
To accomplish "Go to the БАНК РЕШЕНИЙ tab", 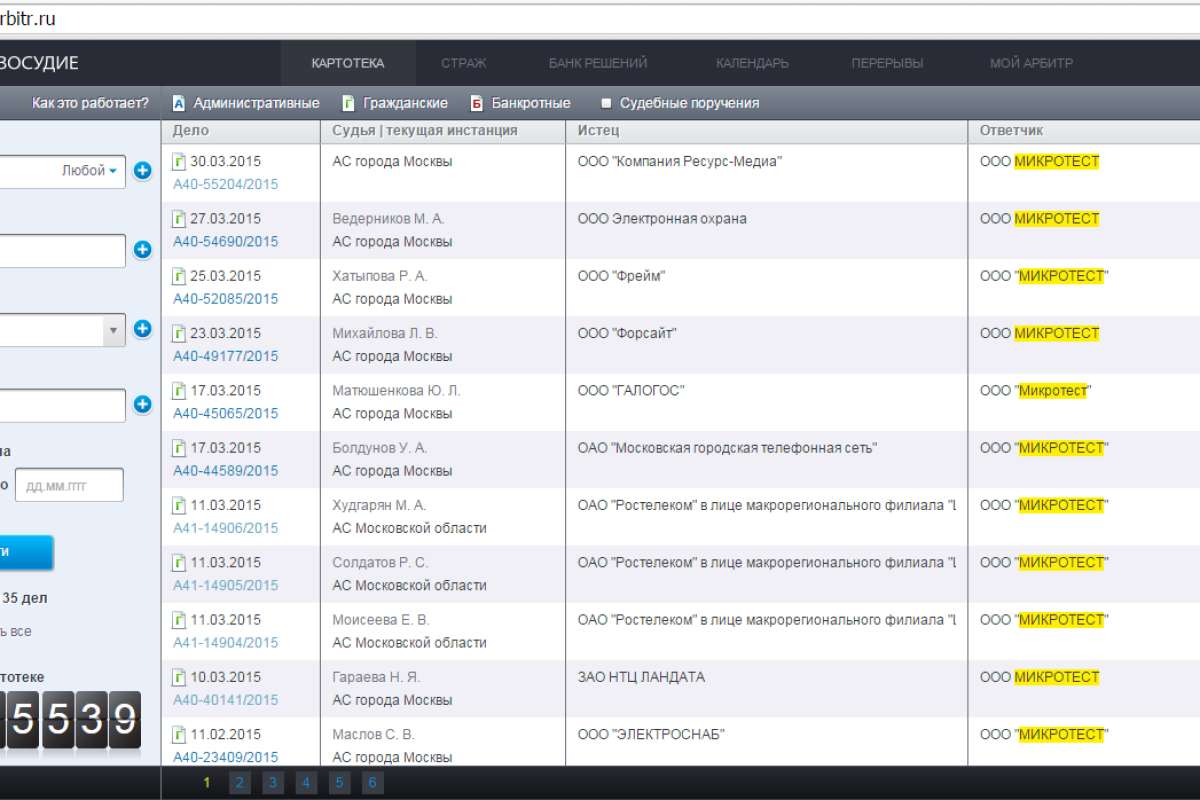I will click(x=598, y=63).
